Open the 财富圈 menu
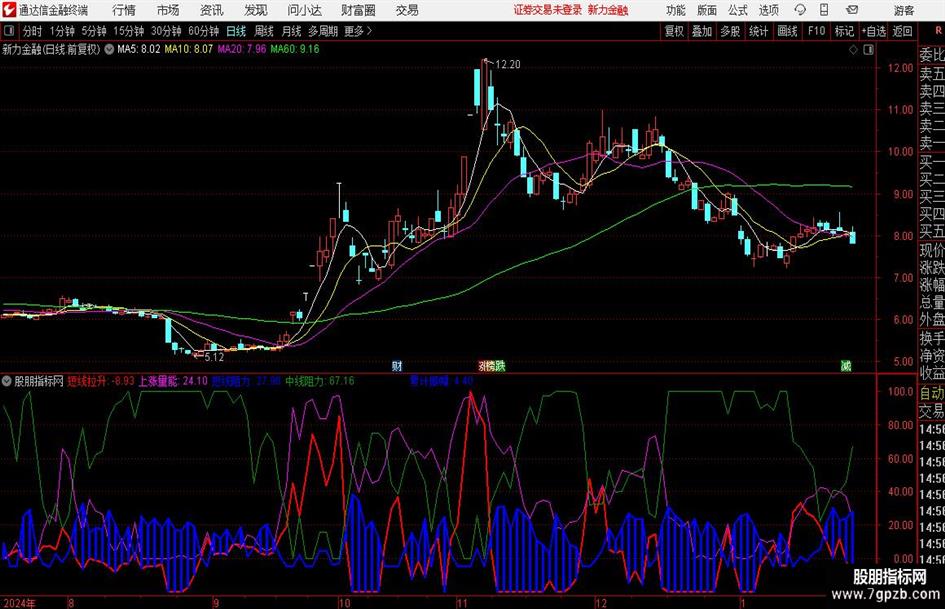 pos(358,10)
